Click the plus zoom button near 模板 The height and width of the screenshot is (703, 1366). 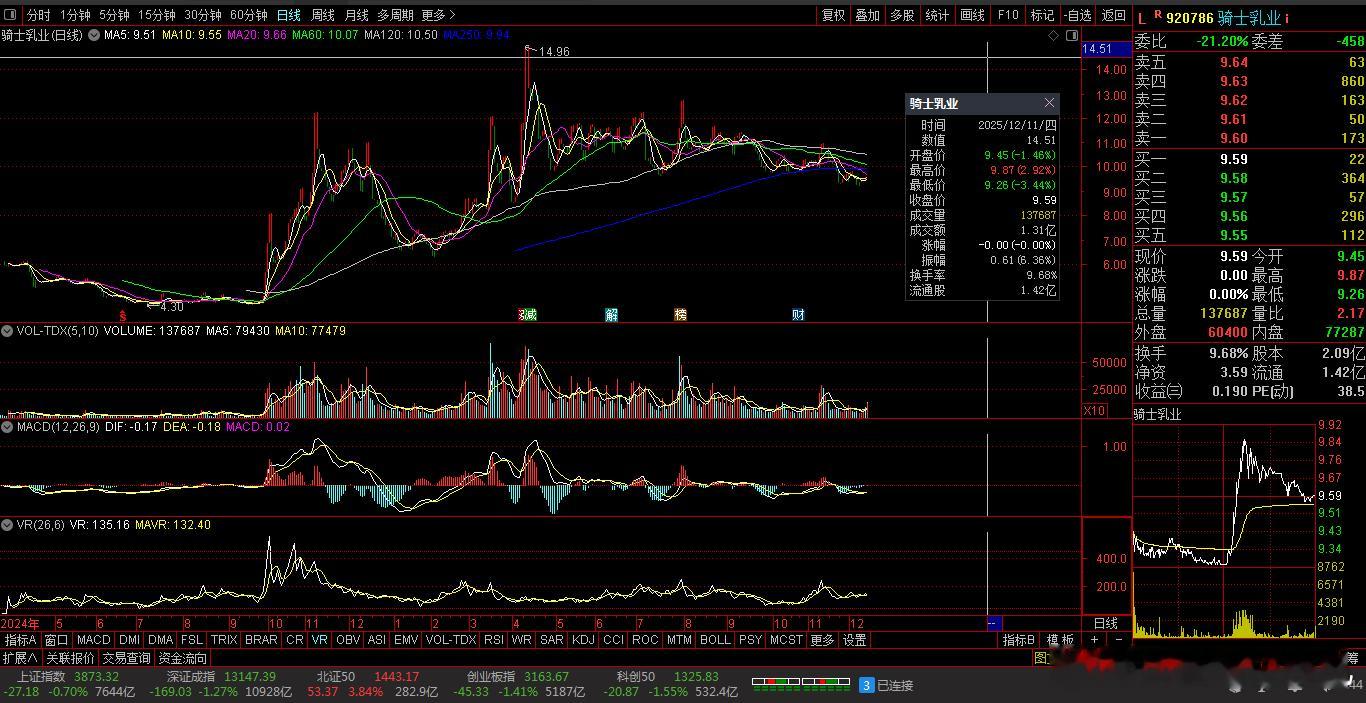1095,640
